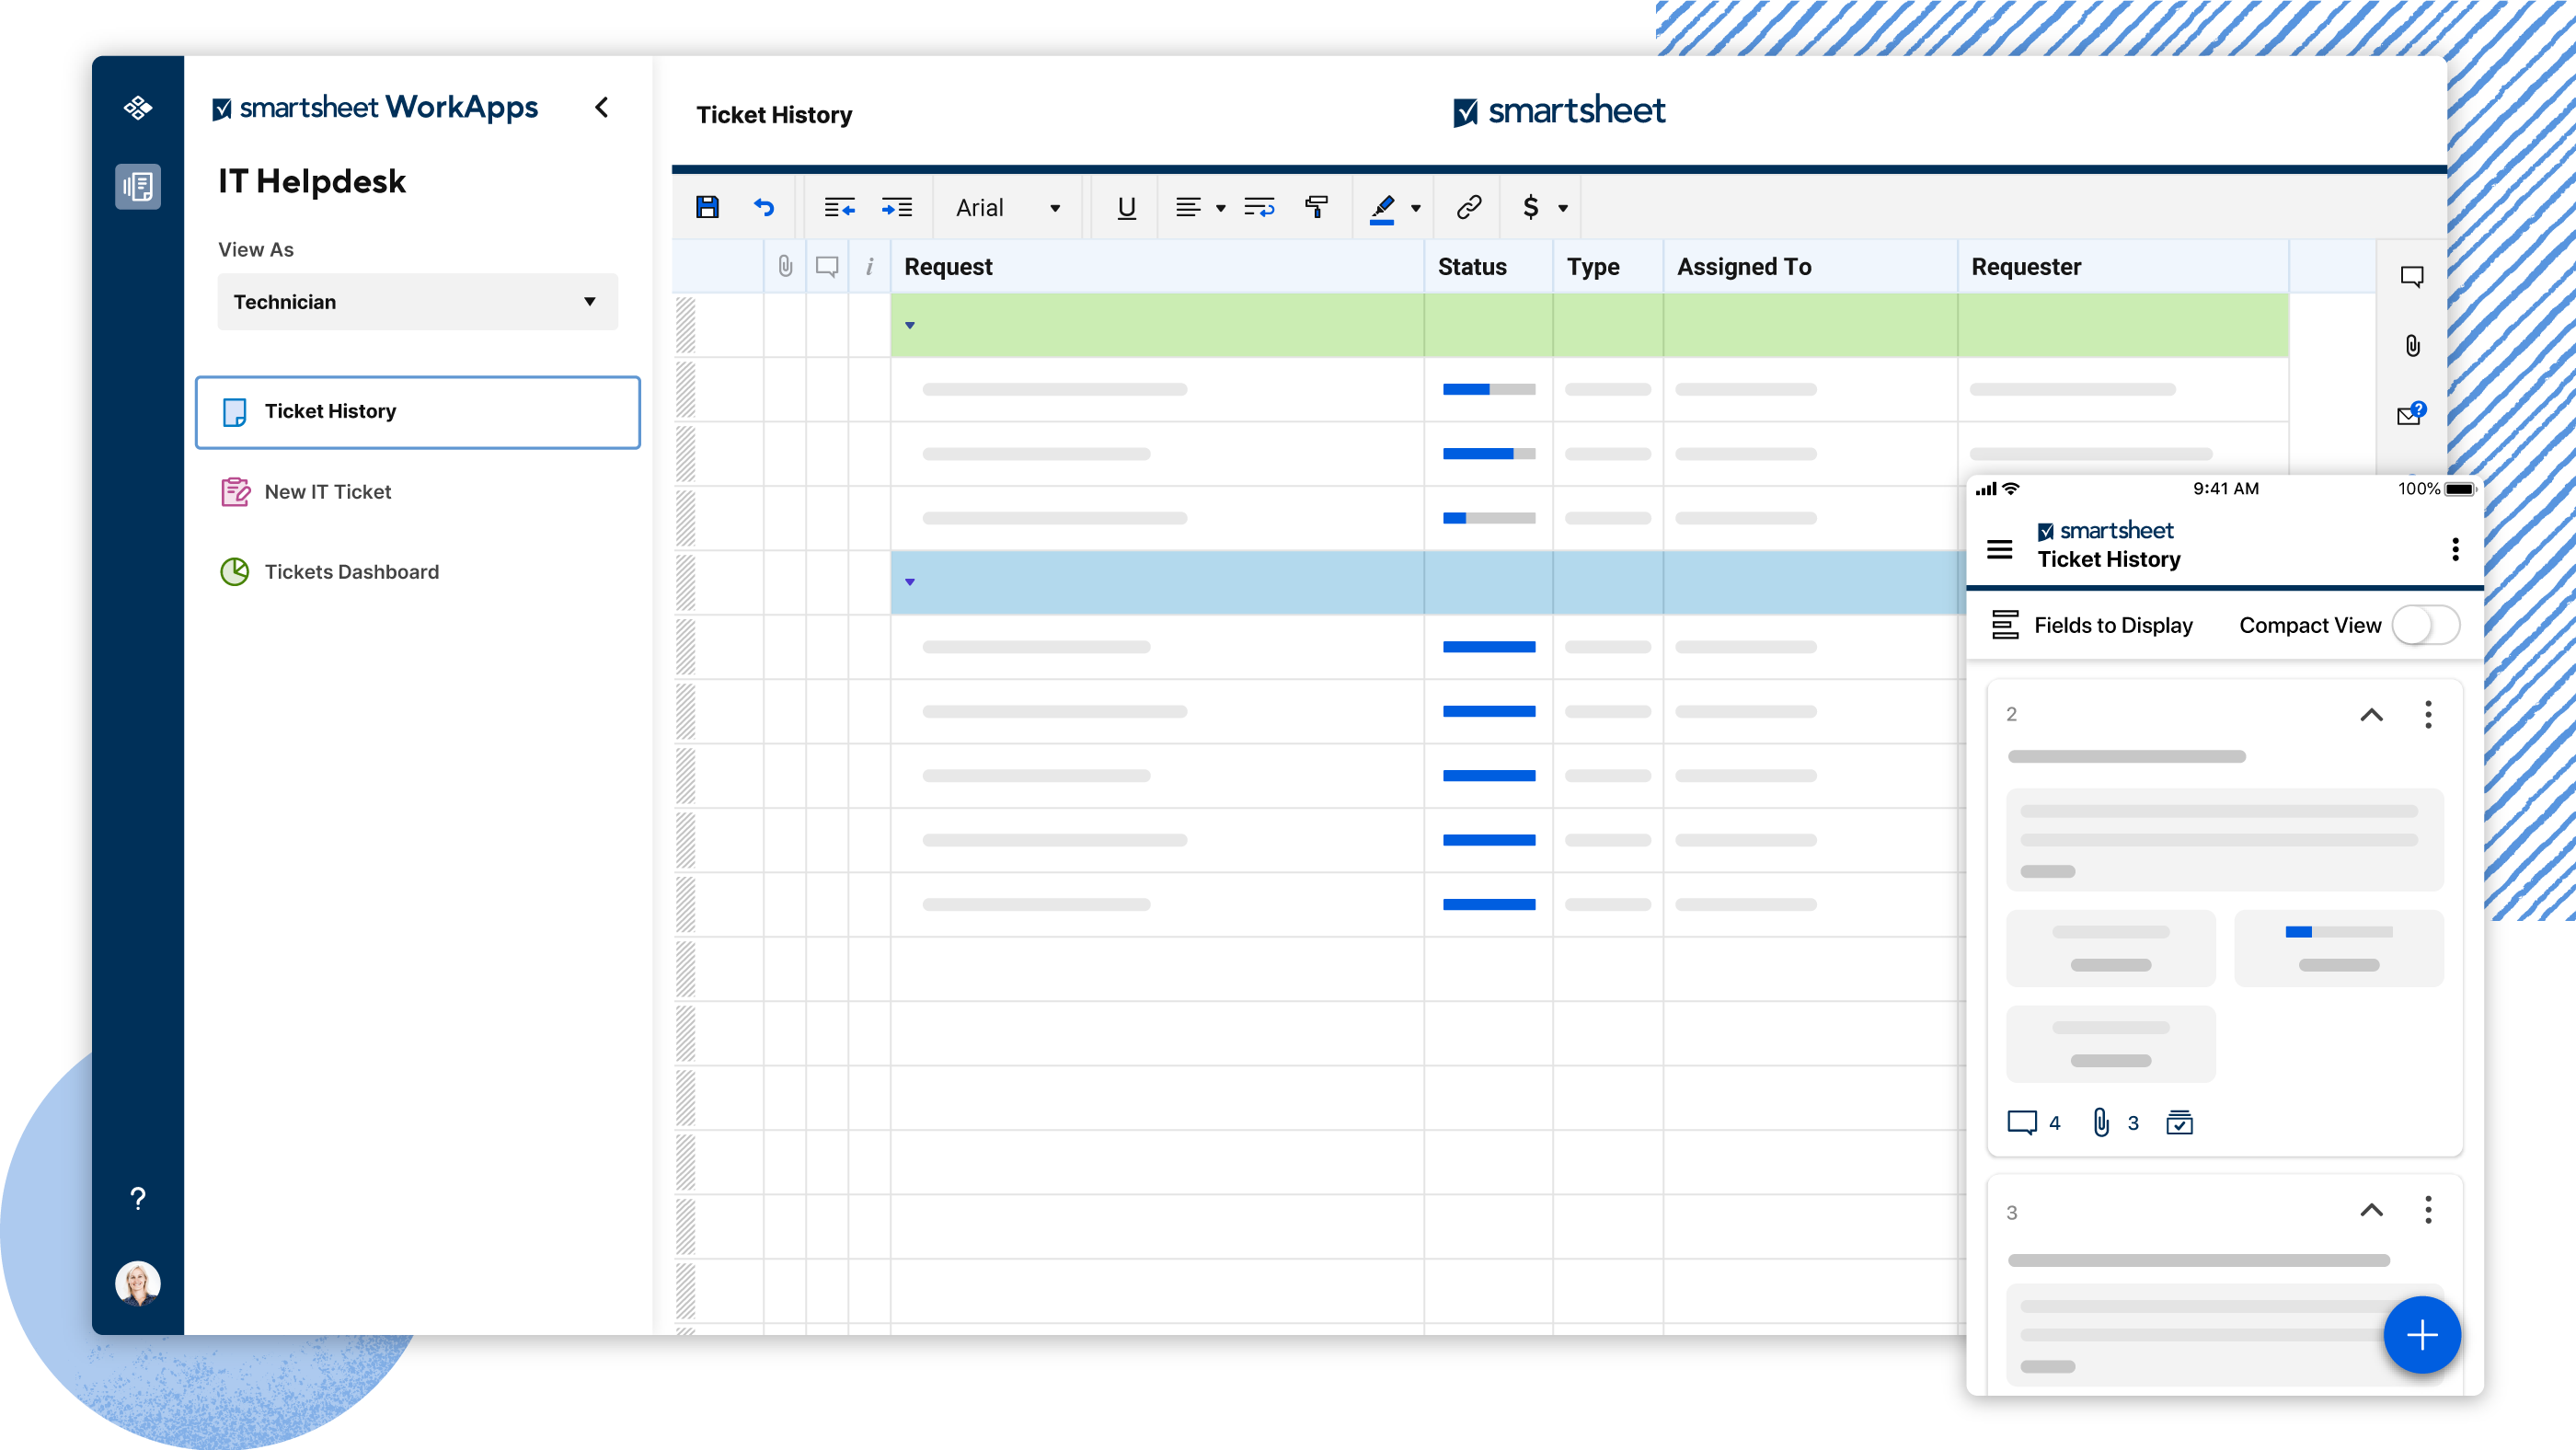Screen dimensions: 2576x1450
Task: Click the Underline formatting button
Action: [1126, 207]
